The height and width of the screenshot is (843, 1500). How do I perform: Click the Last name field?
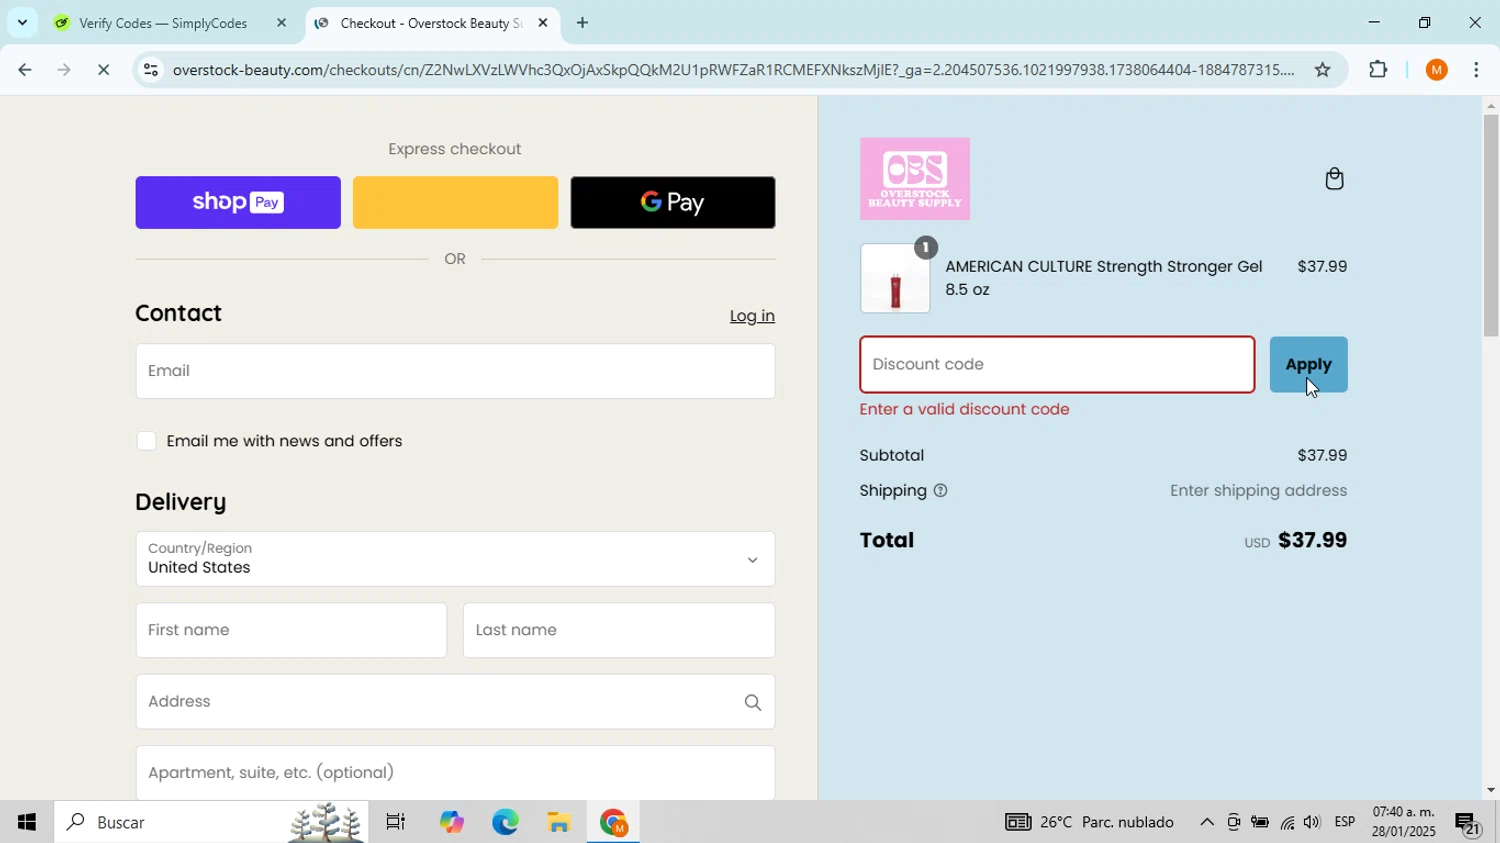tap(619, 630)
